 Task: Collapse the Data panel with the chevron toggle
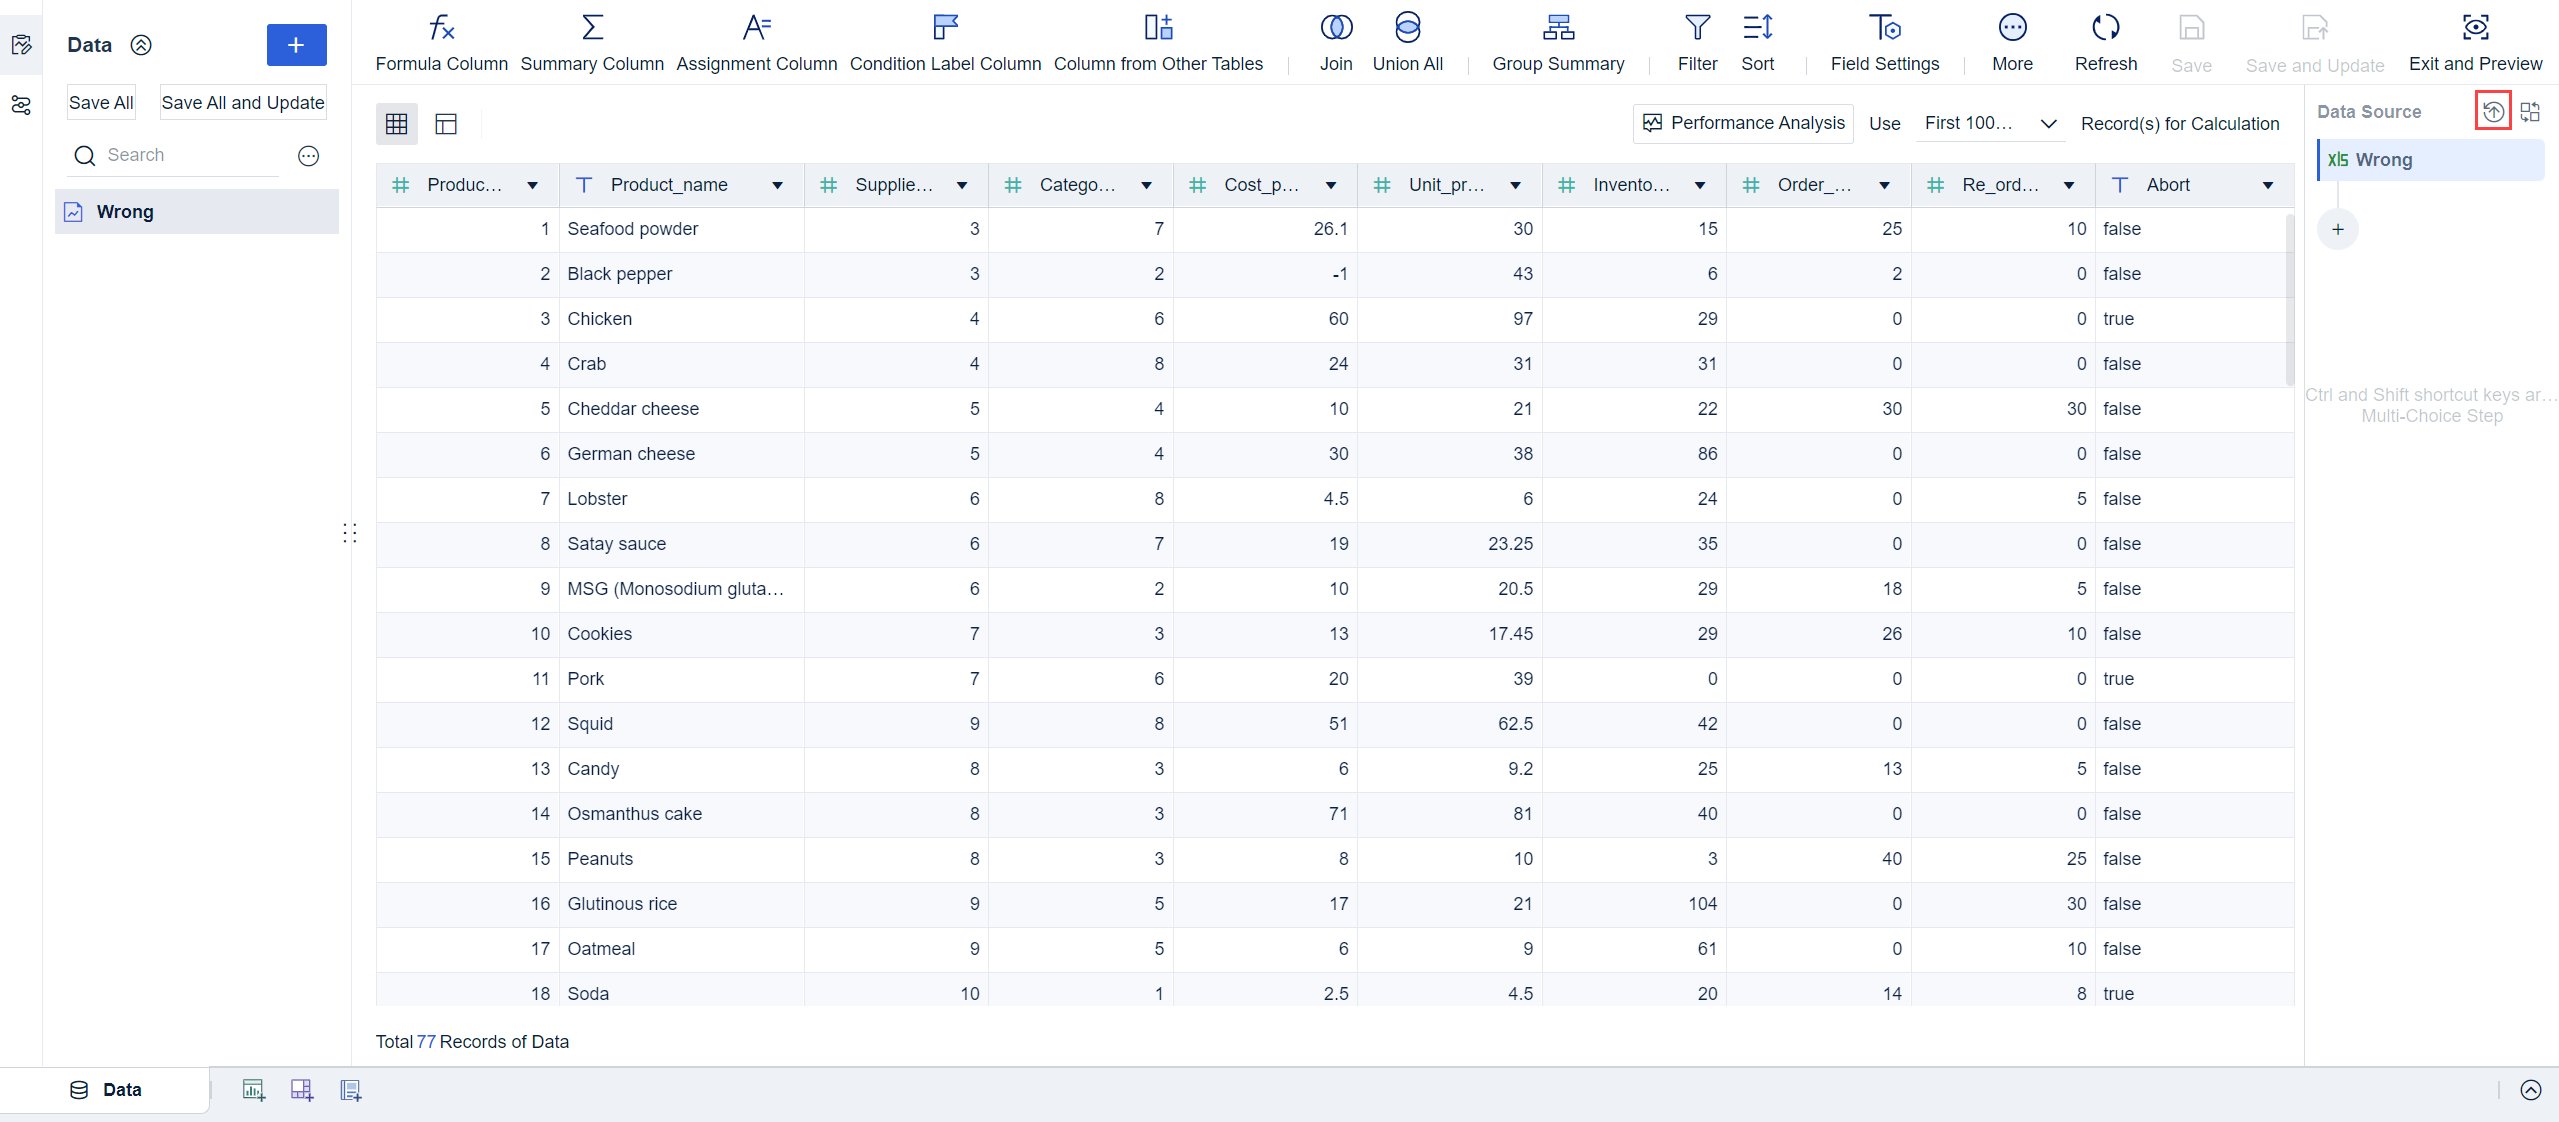coord(142,45)
